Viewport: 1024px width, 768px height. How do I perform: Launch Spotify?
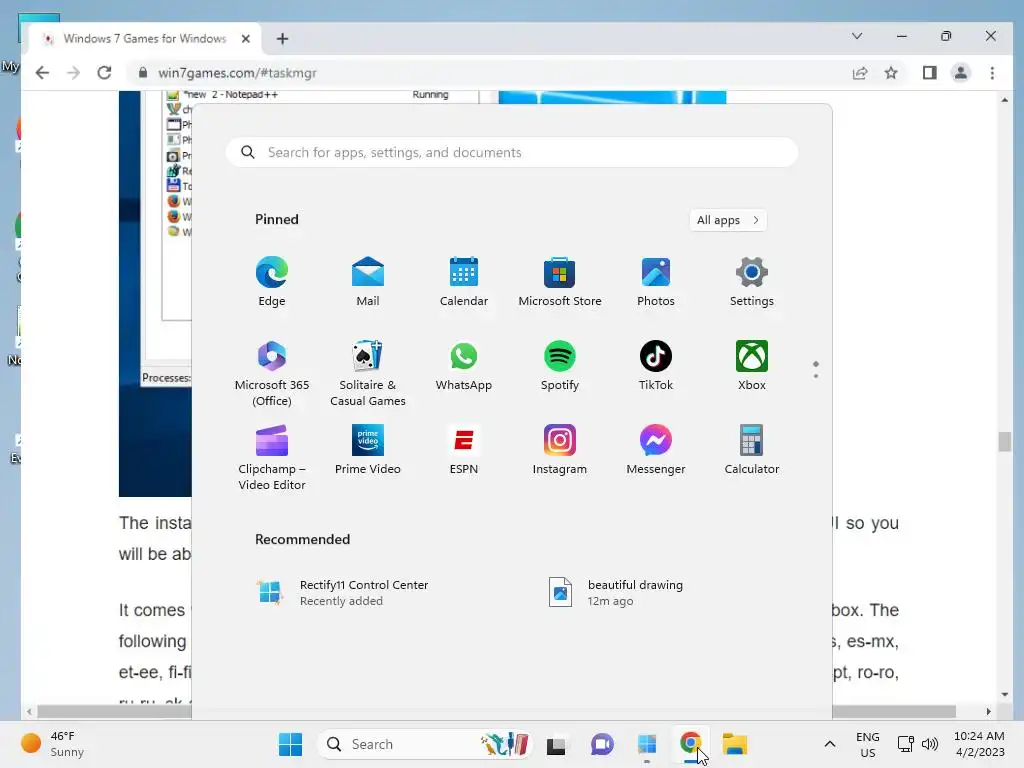560,366
